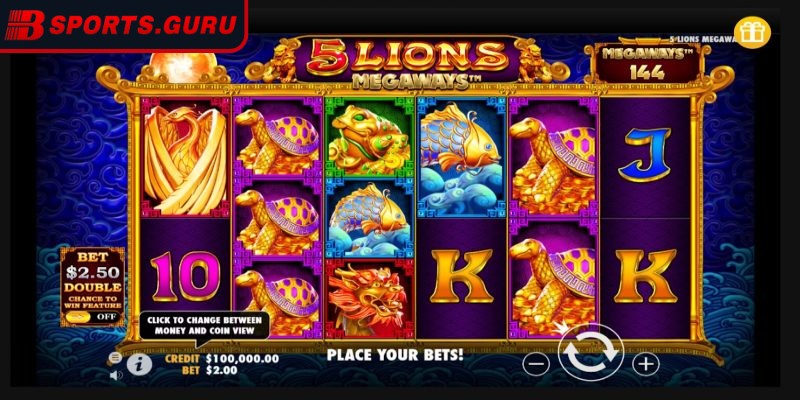Click the spin reels button
This screenshot has width=800, height=400.
(x=591, y=353)
